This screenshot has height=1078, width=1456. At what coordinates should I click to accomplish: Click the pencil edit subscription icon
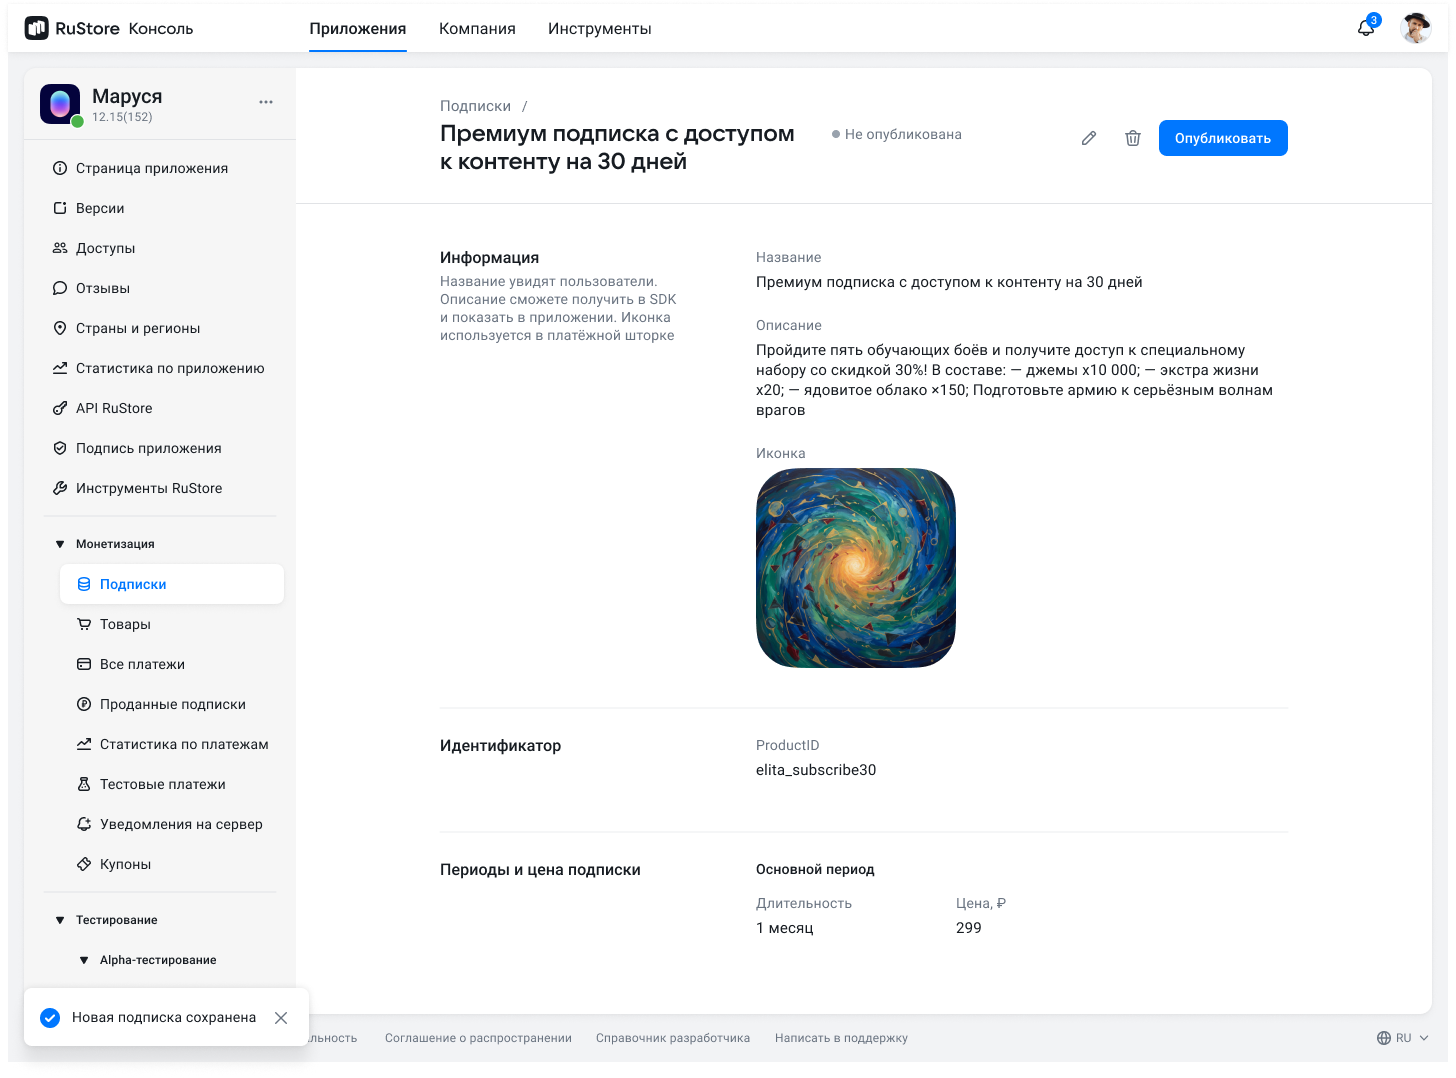tap(1089, 138)
